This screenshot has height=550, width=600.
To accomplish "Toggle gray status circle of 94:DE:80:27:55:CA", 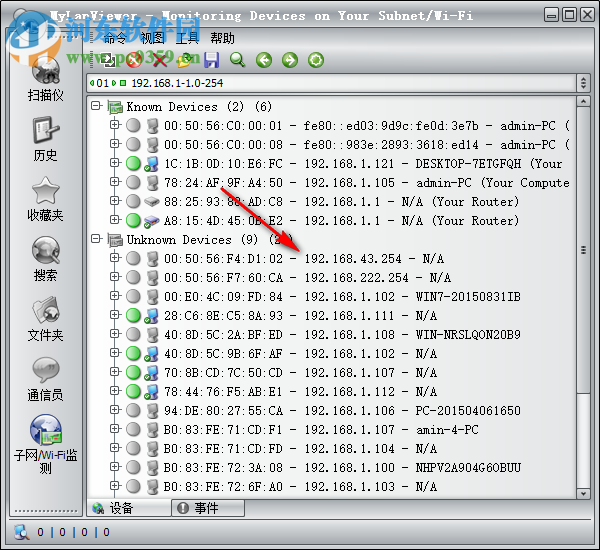I will tap(133, 410).
